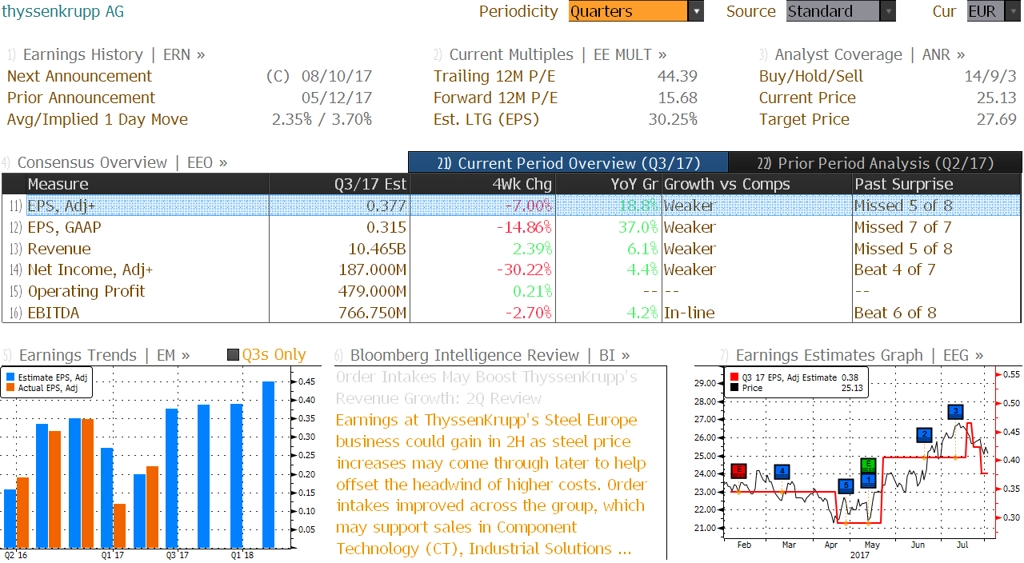Click EBITDA past surprise Beat 6 of 8

point(895,313)
